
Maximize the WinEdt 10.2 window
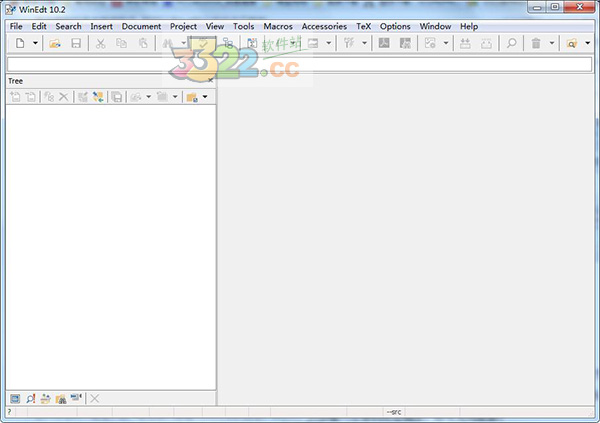555,7
